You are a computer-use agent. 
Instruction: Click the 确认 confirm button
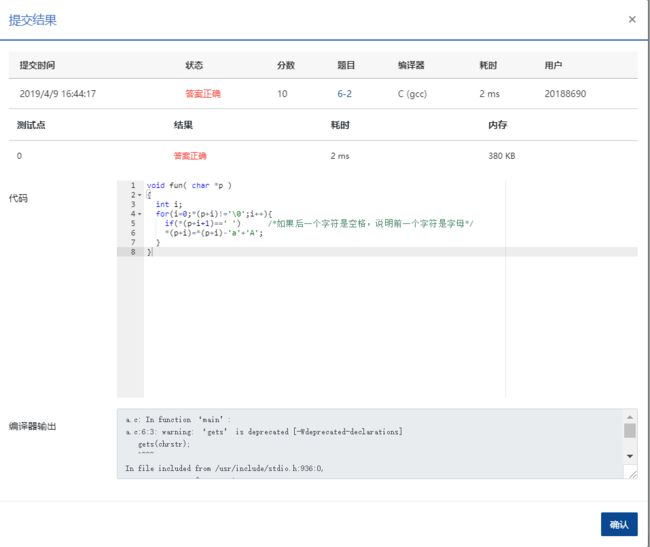[x=619, y=524]
